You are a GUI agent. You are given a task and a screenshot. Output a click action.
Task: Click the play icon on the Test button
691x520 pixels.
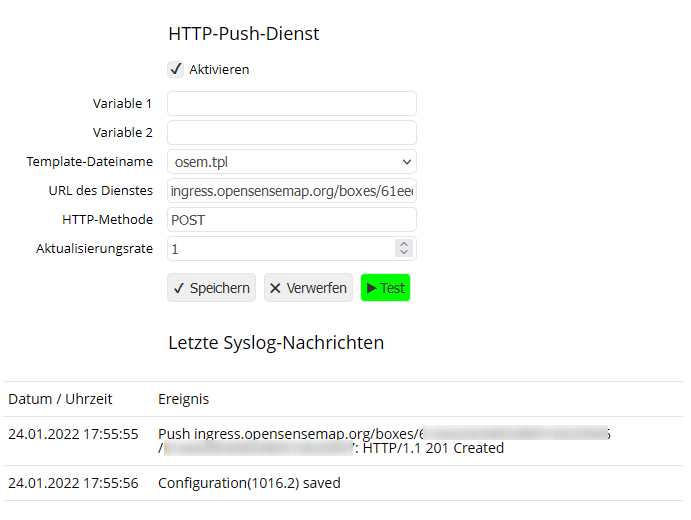click(x=372, y=288)
